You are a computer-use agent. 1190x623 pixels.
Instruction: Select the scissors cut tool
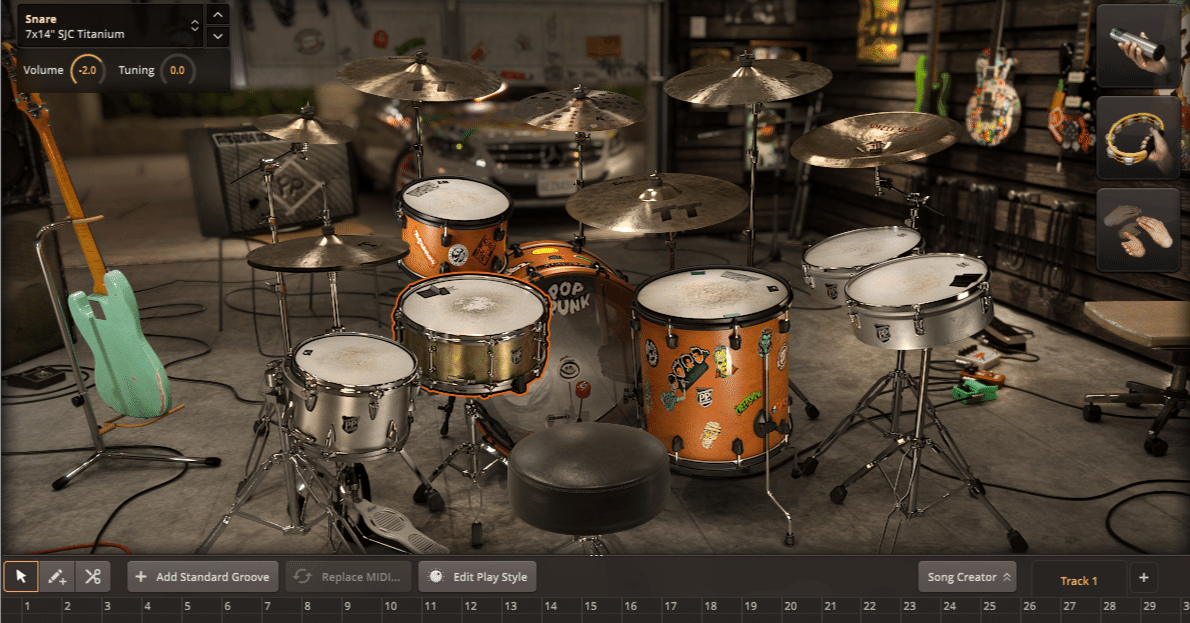(x=93, y=577)
